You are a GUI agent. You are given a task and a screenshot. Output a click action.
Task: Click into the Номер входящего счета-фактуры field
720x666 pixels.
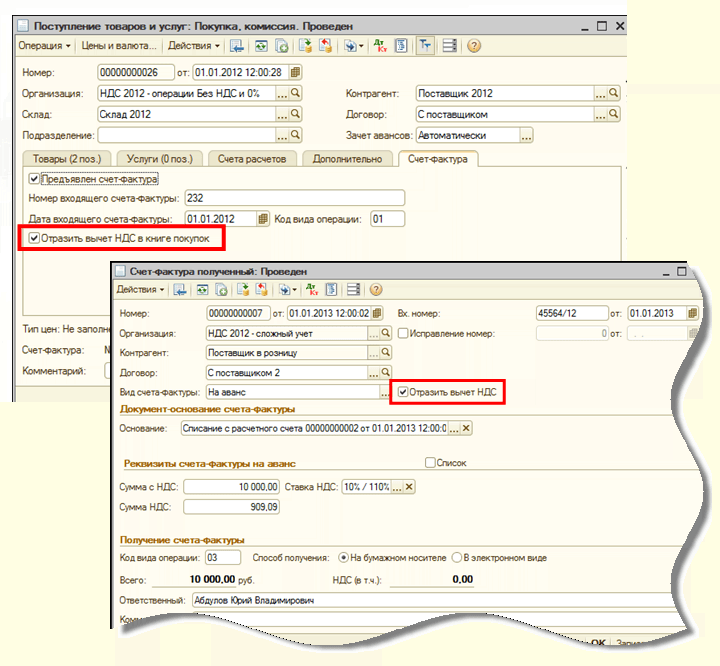[295, 198]
